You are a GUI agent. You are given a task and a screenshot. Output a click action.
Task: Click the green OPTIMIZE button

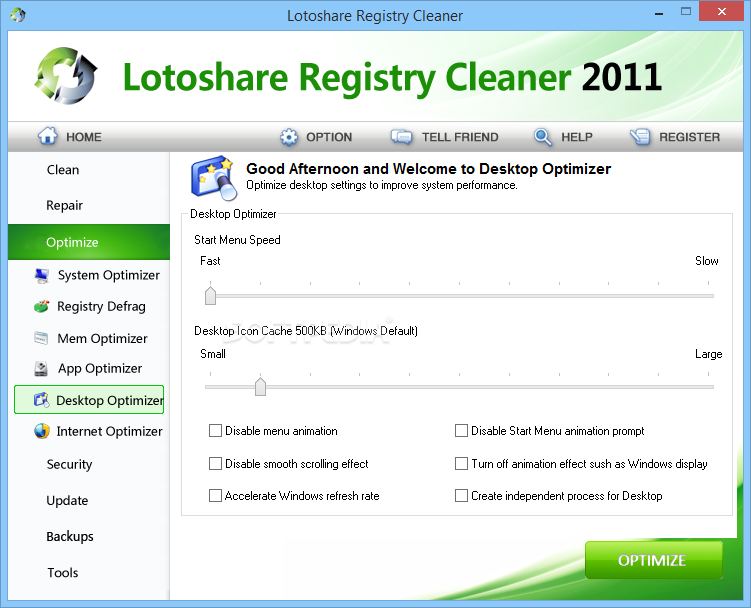(654, 560)
